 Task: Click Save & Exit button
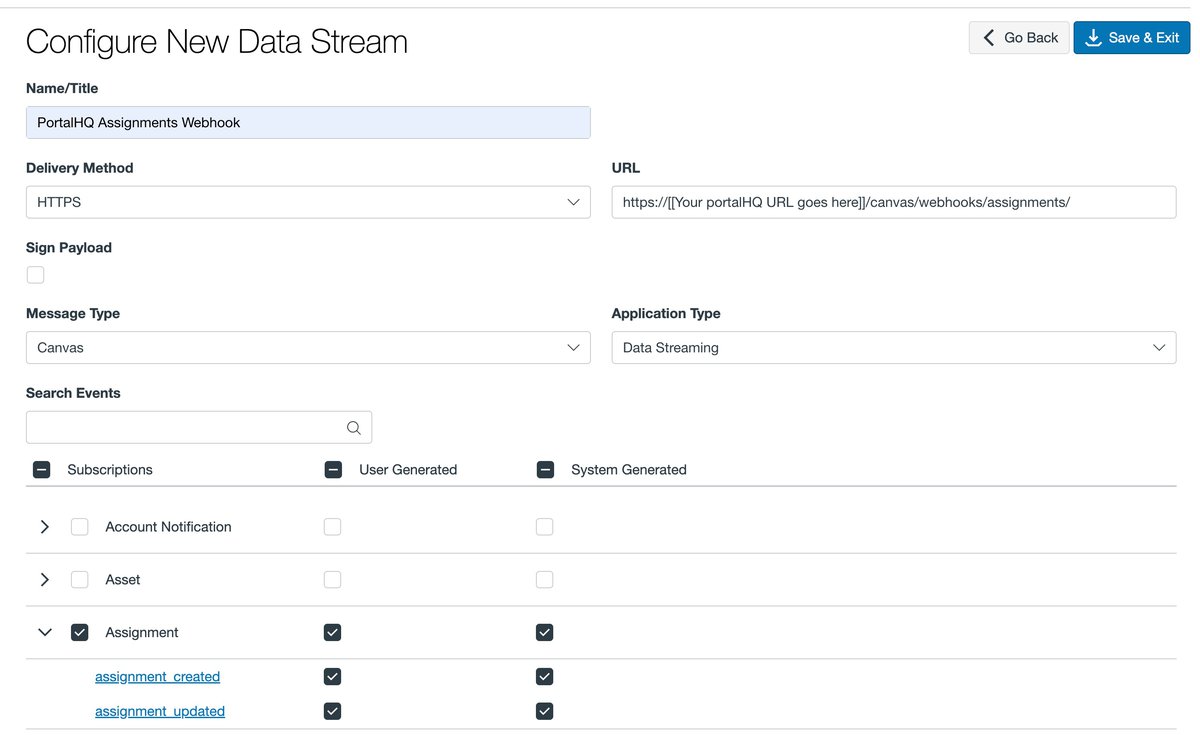pyautogui.click(x=1131, y=38)
